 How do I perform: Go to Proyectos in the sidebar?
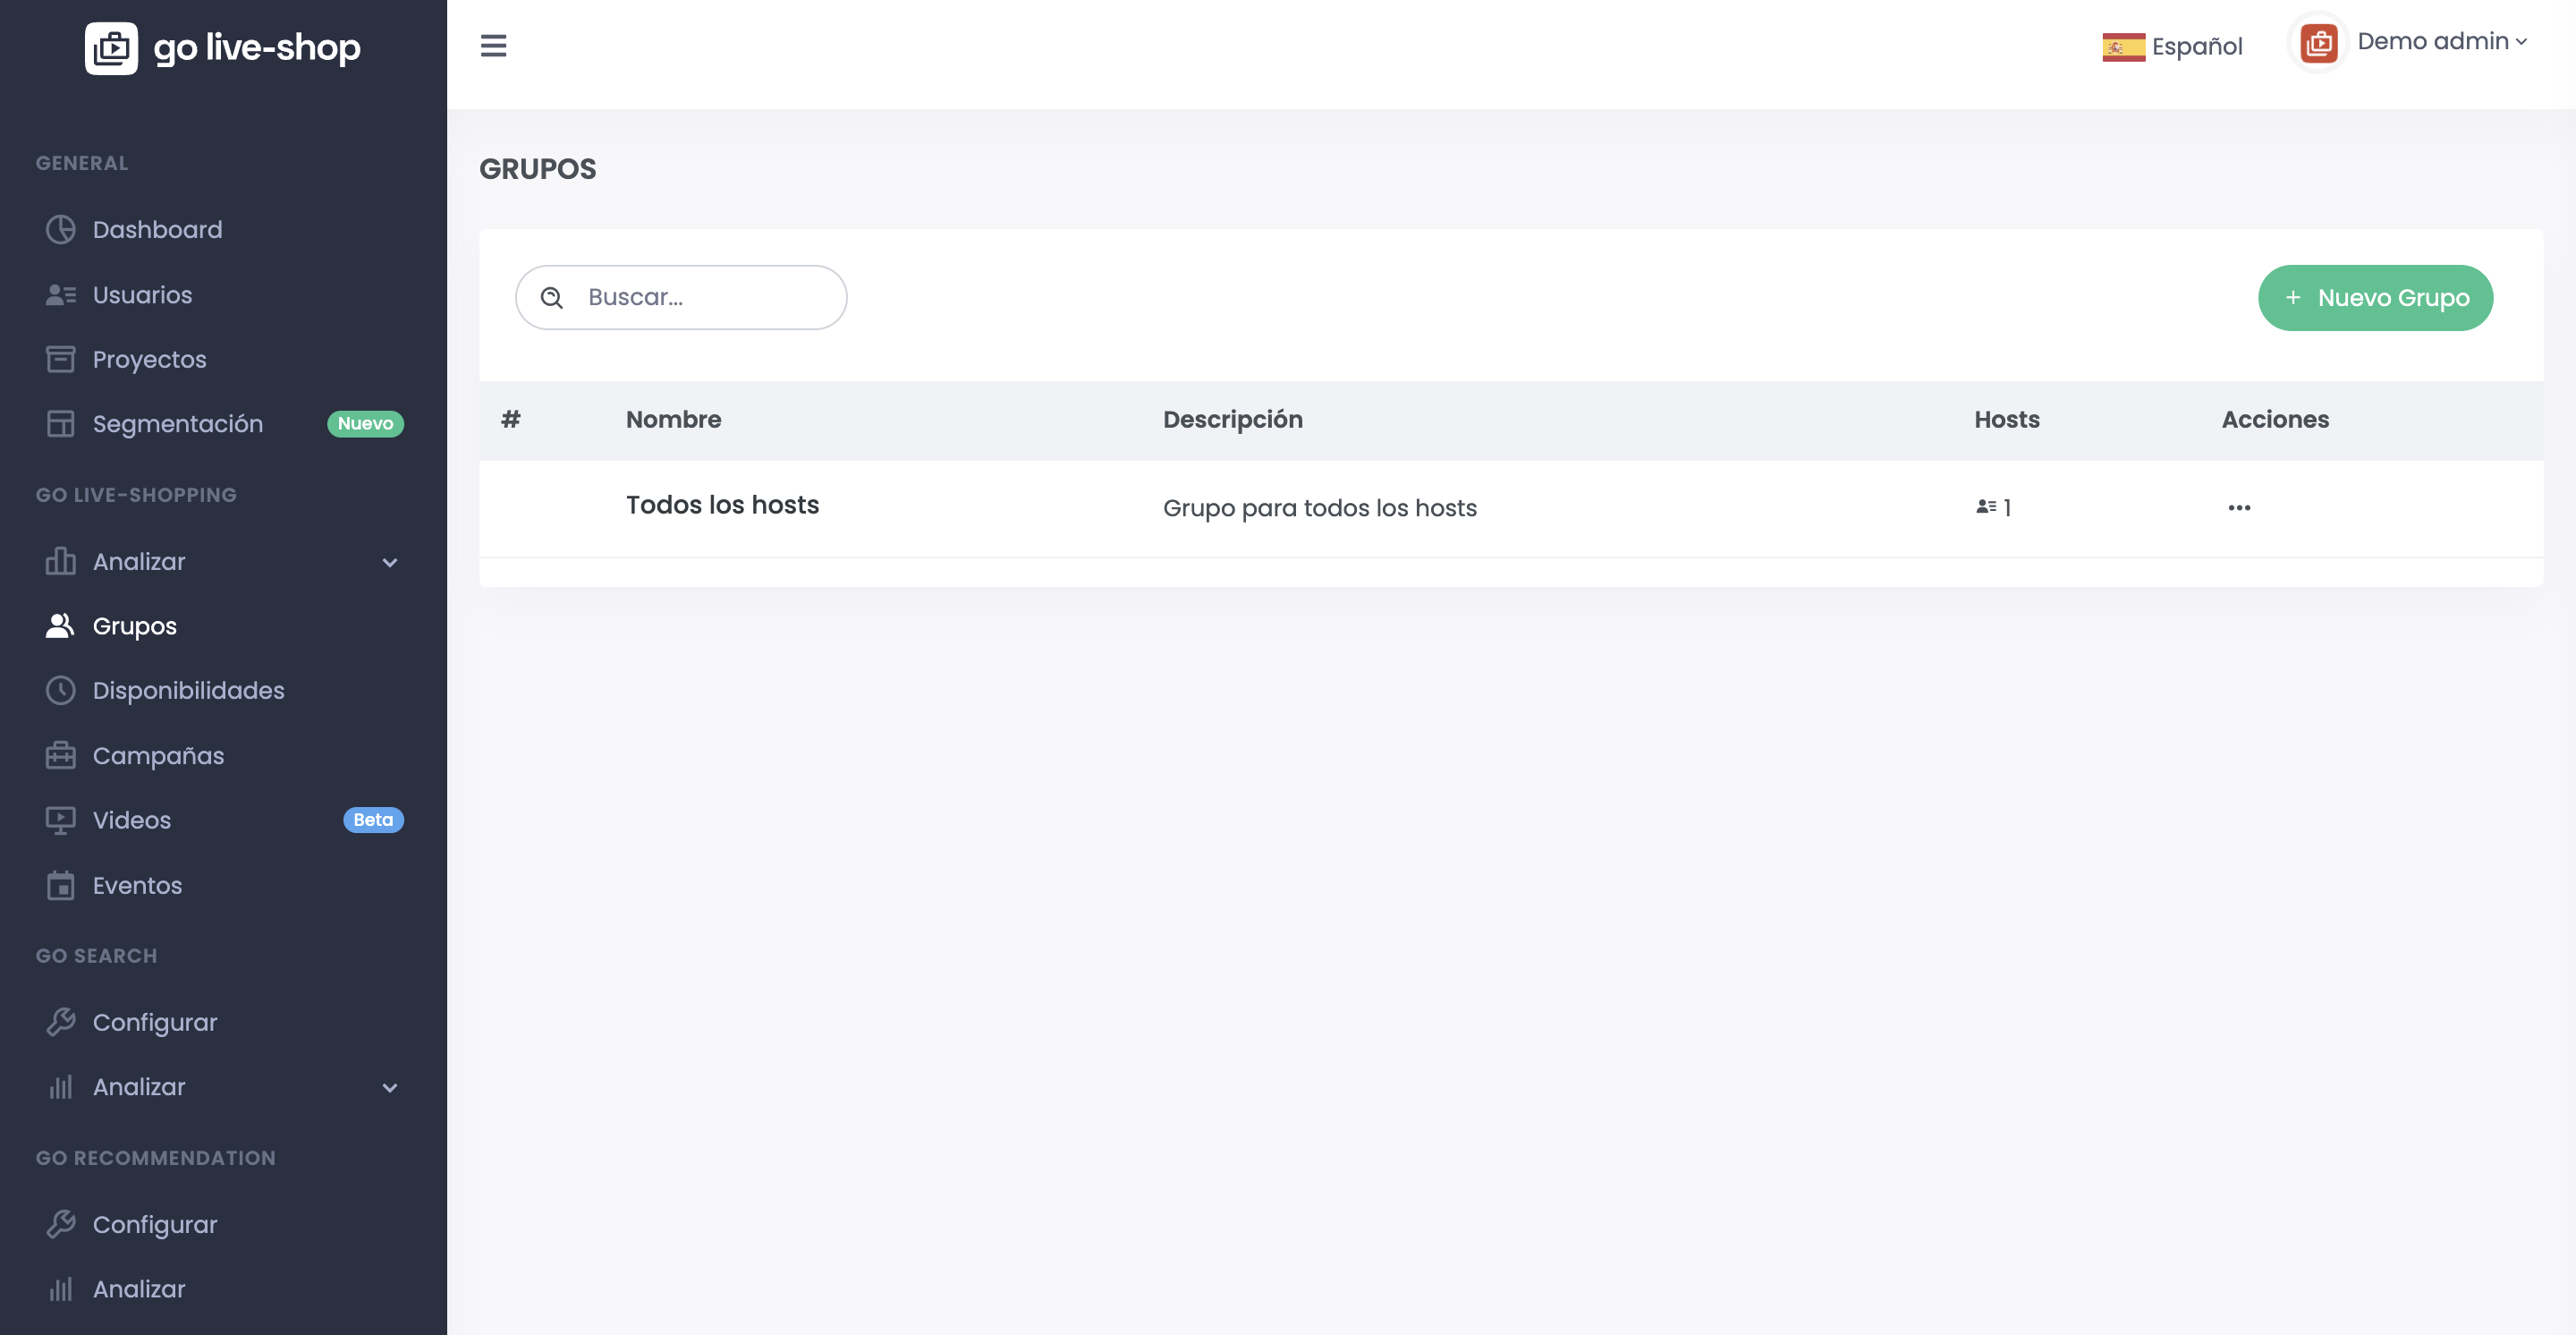[x=149, y=359]
